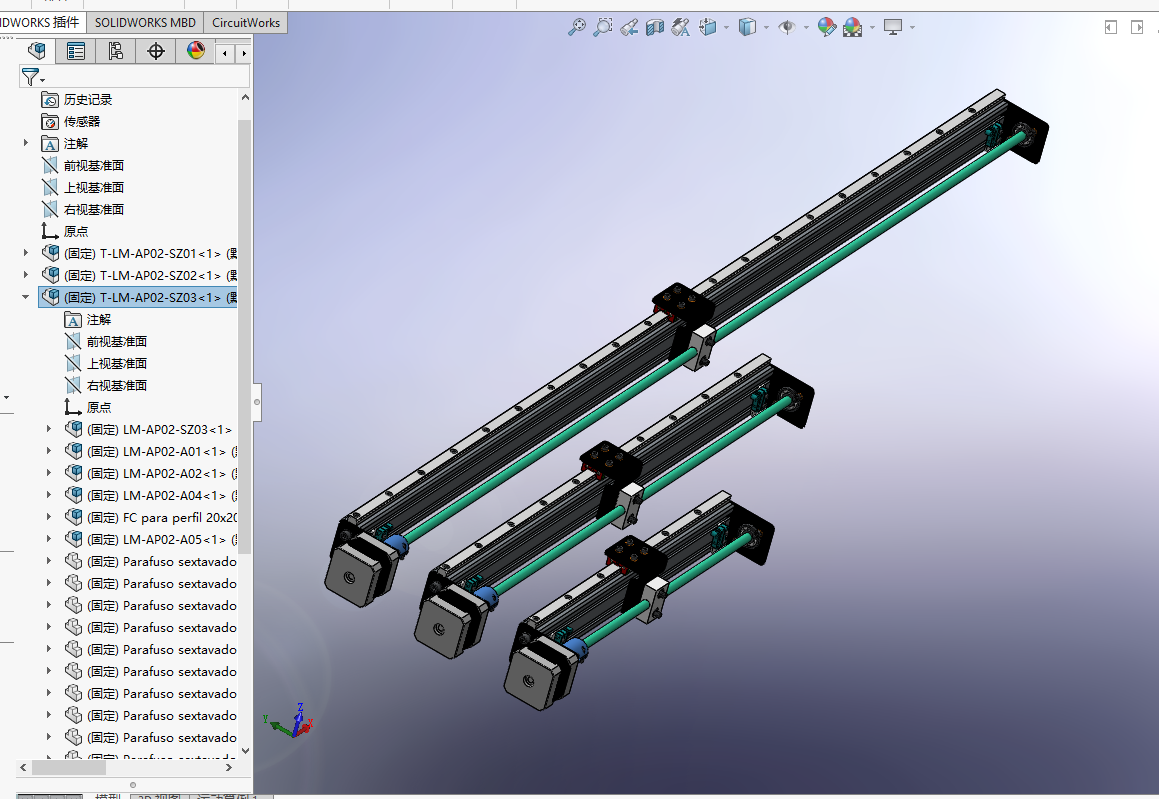Screen dimensions: 1159x799
Task: Open the FeatureManager design tree tab
Action: [x=36, y=51]
